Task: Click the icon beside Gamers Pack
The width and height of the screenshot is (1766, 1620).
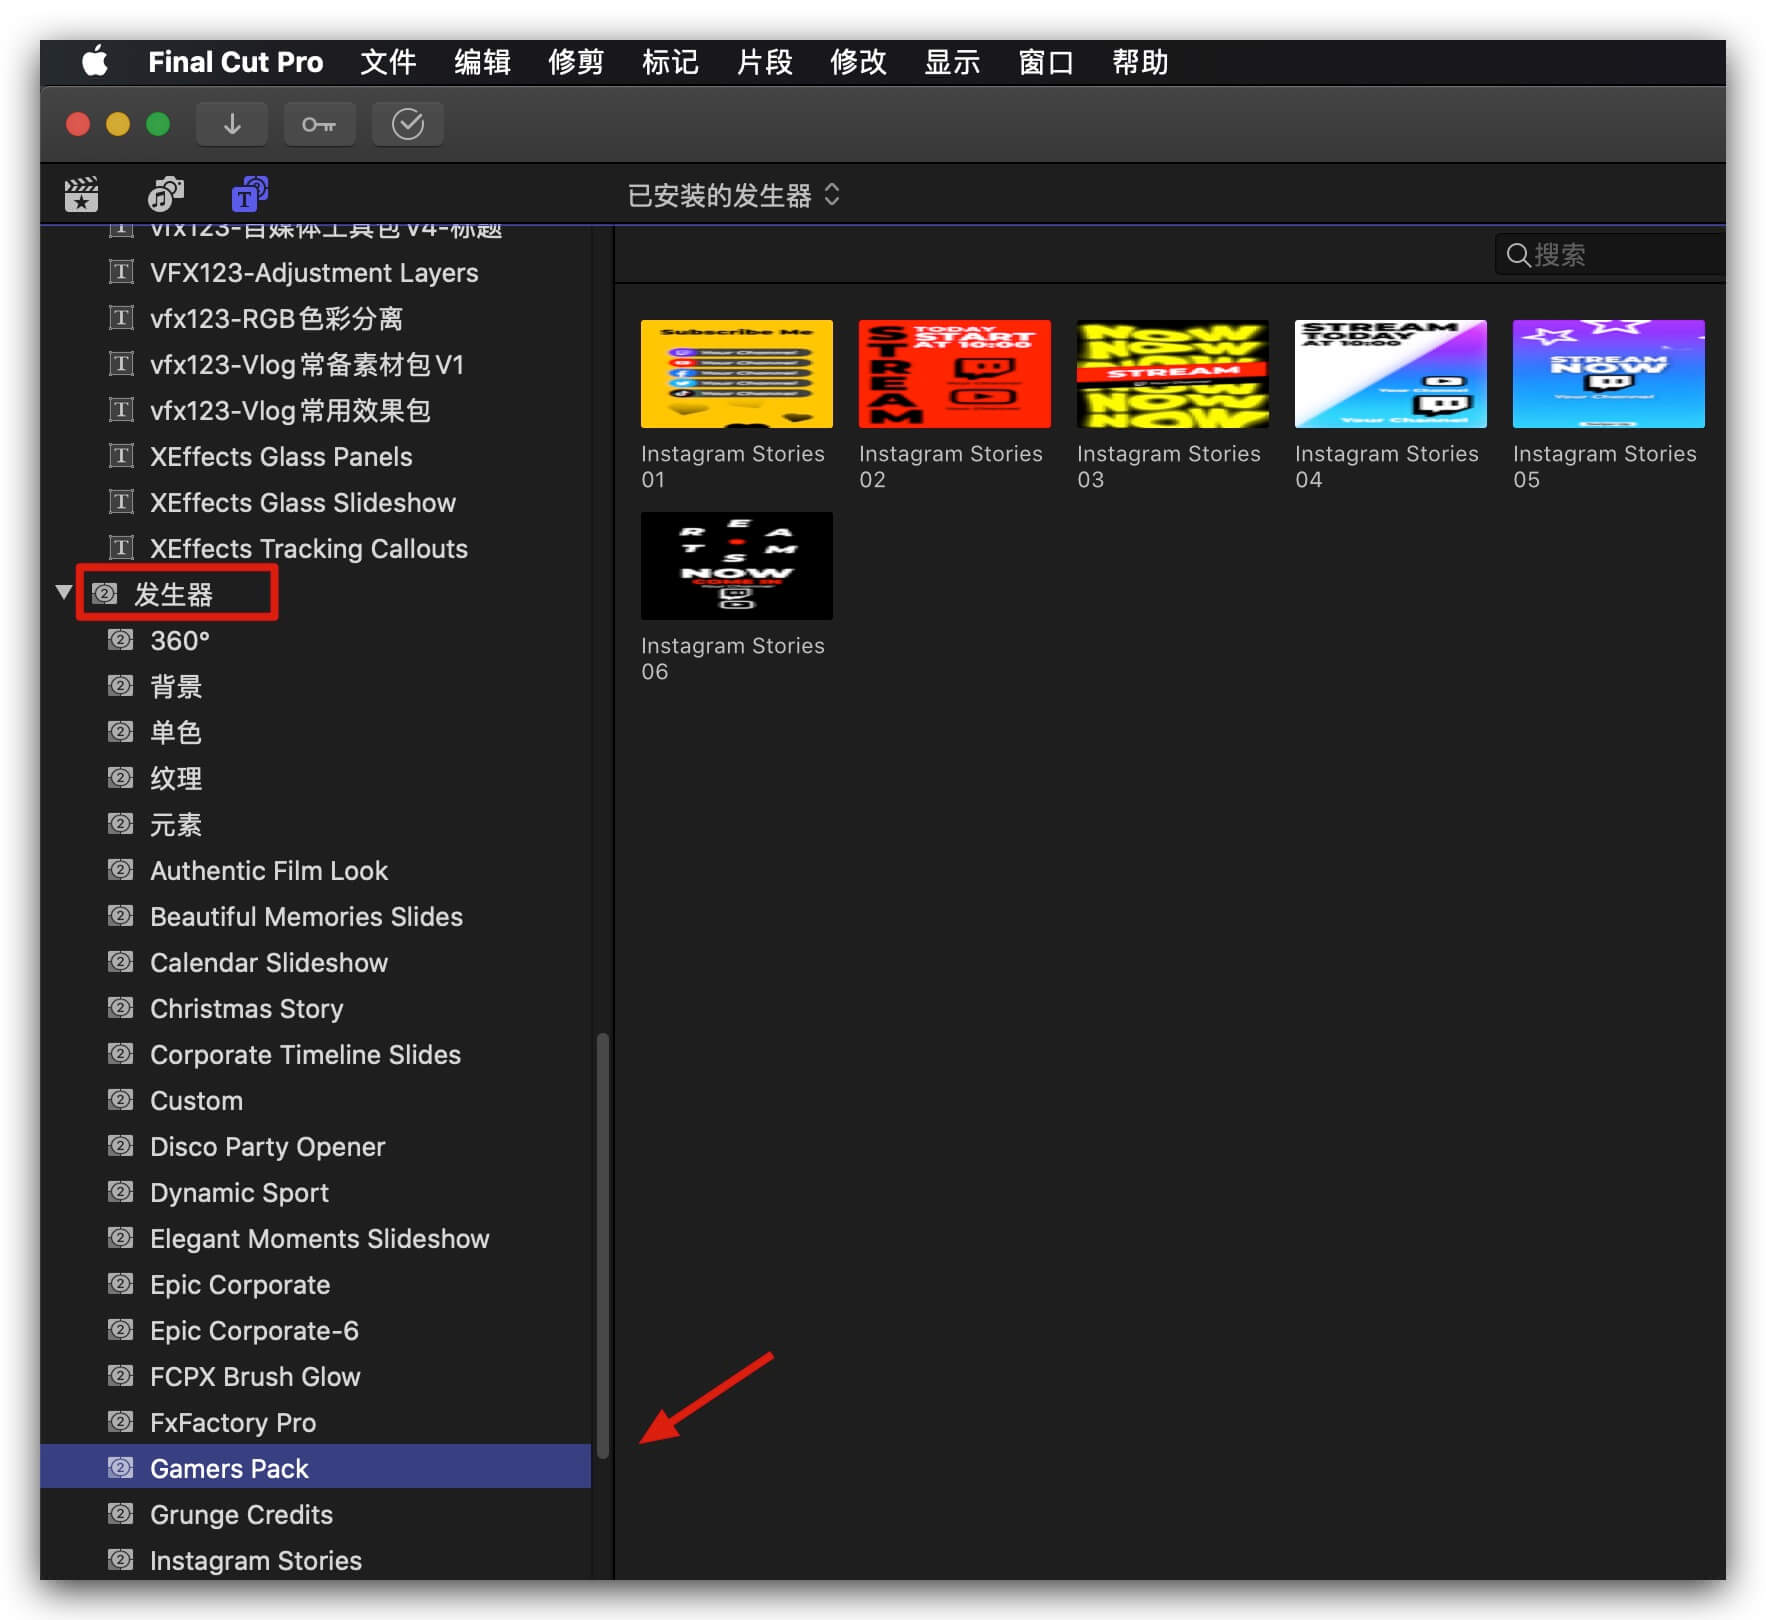Action: [121, 1468]
